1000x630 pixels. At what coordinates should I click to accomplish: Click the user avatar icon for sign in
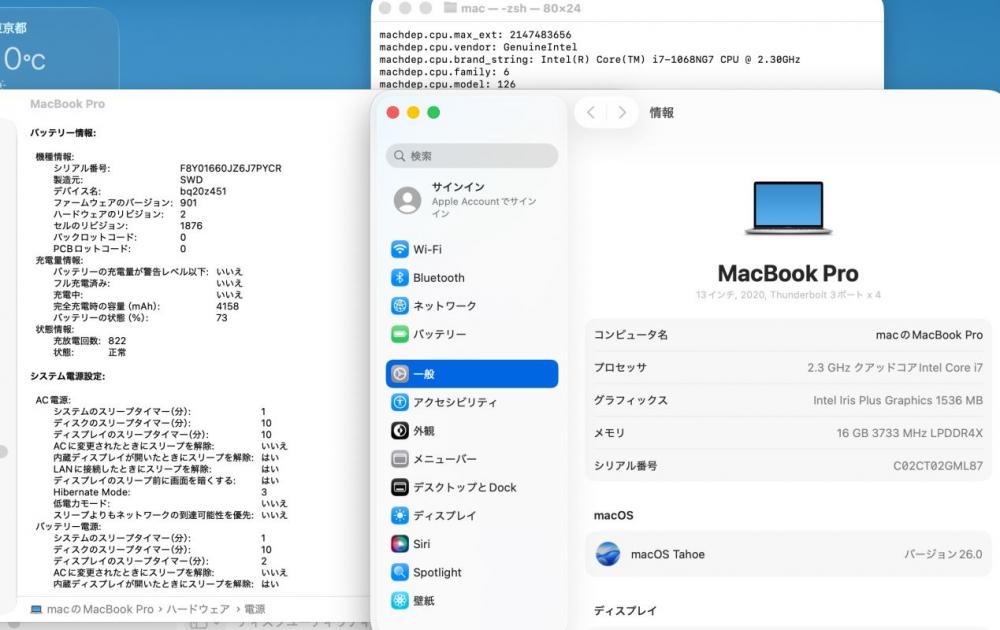[408, 200]
